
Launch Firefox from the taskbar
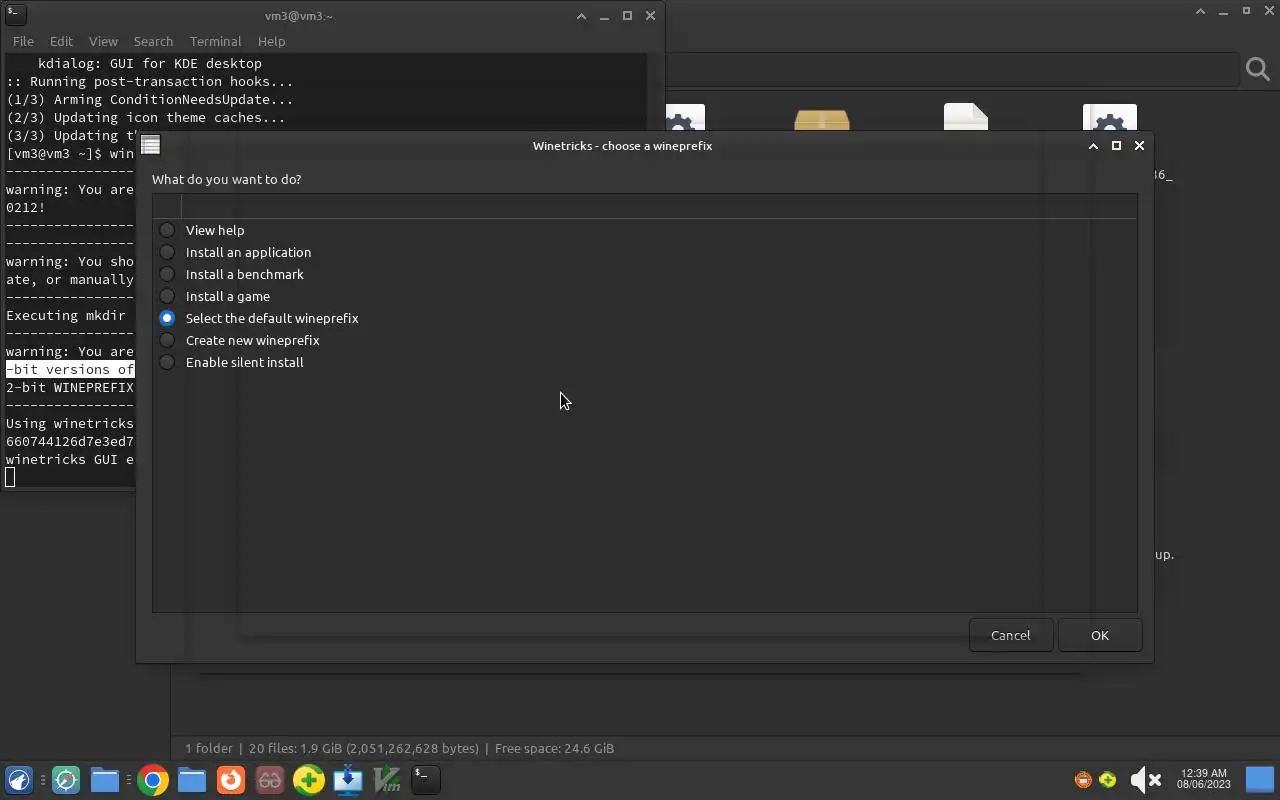point(231,780)
